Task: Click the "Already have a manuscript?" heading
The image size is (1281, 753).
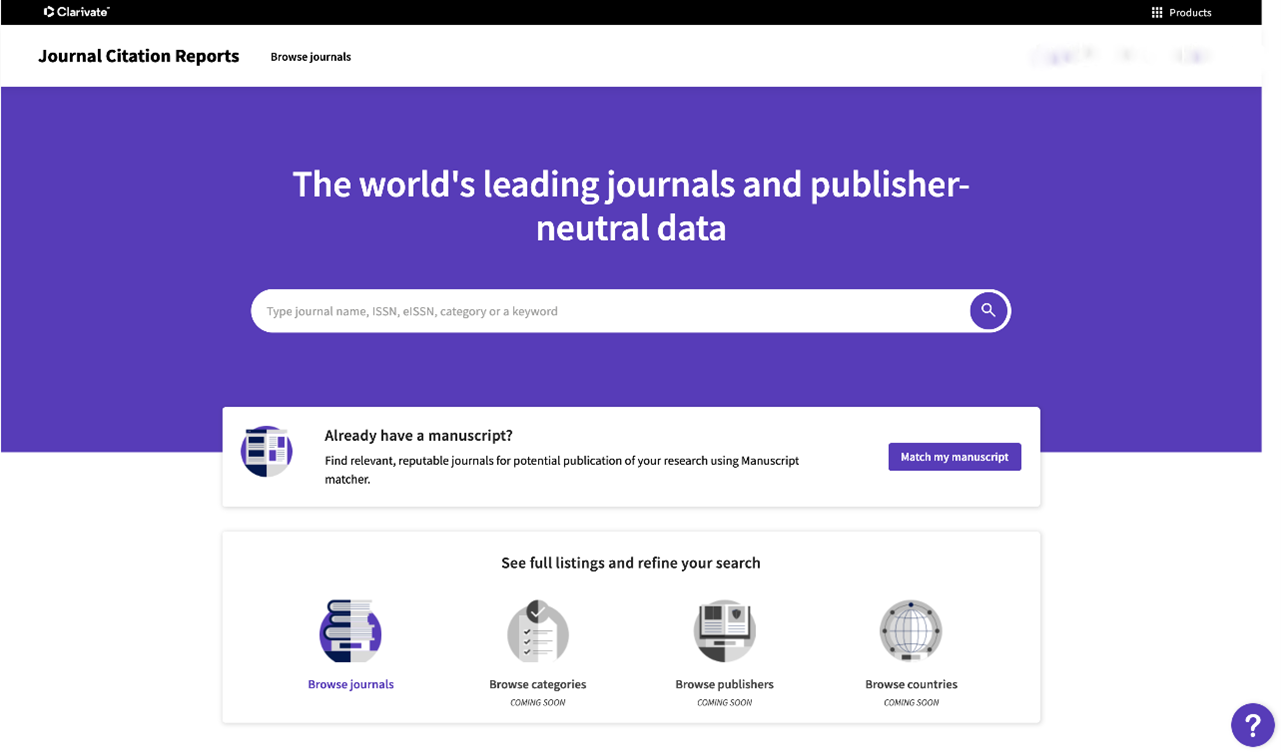Action: (418, 436)
